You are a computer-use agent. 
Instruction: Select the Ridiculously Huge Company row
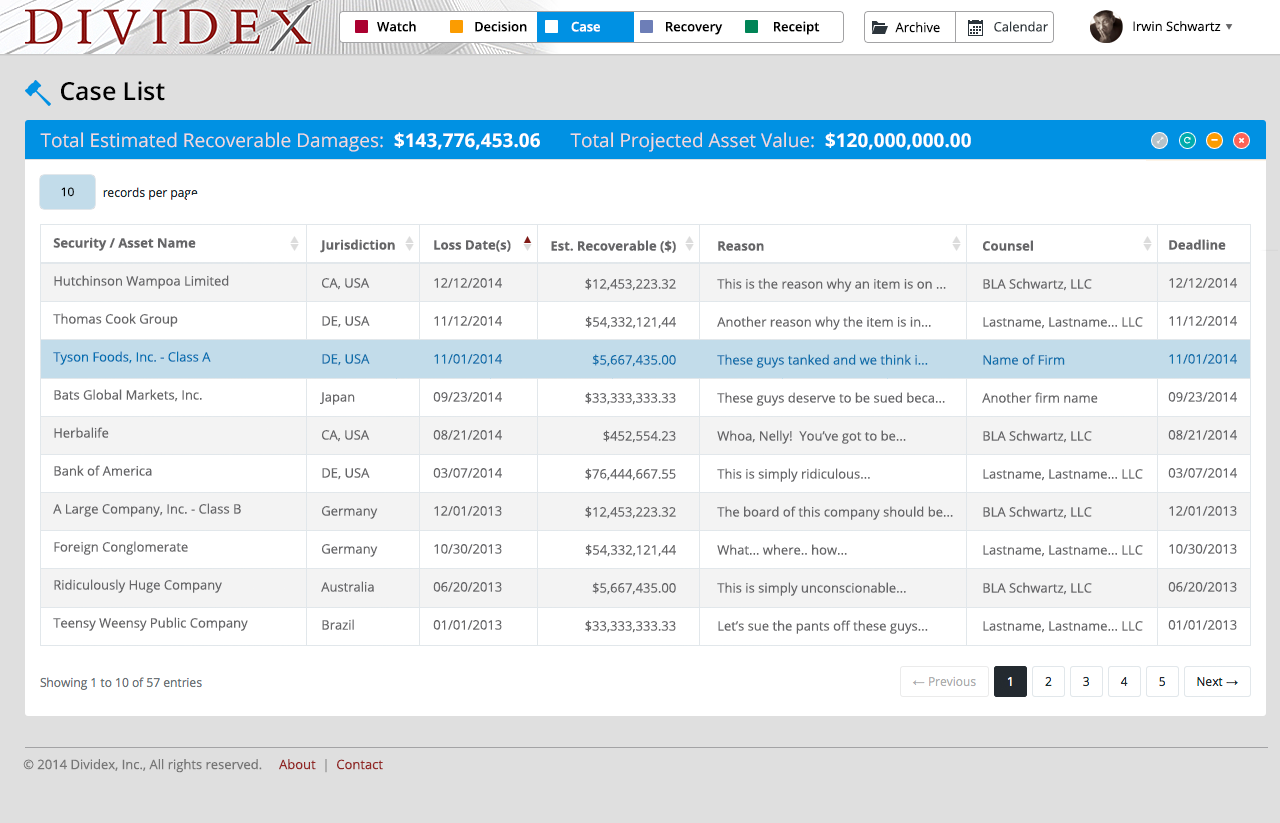(x=645, y=587)
